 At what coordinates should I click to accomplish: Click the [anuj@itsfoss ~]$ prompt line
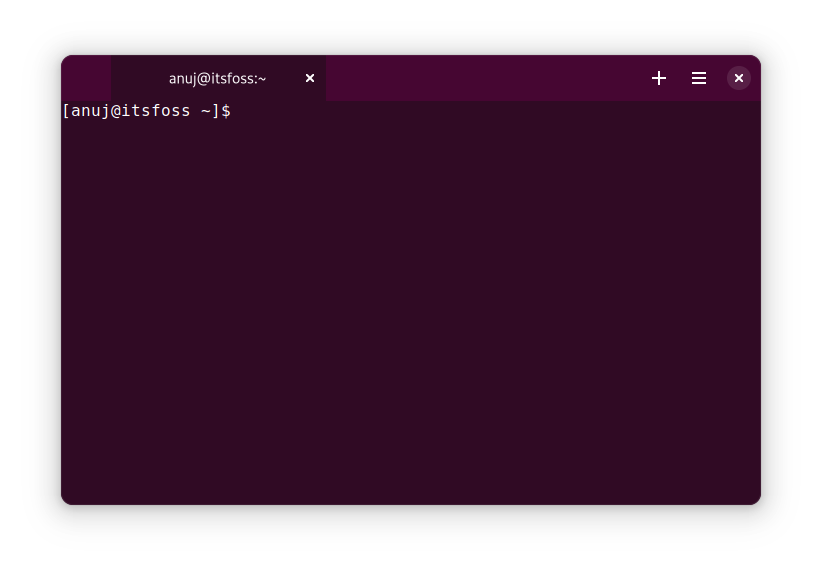pos(146,111)
